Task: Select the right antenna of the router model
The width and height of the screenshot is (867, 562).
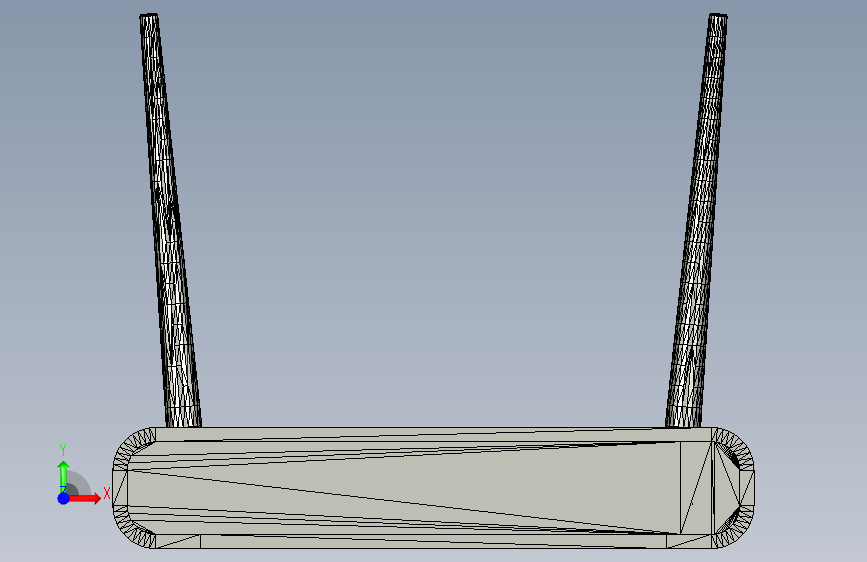Action: click(x=697, y=221)
